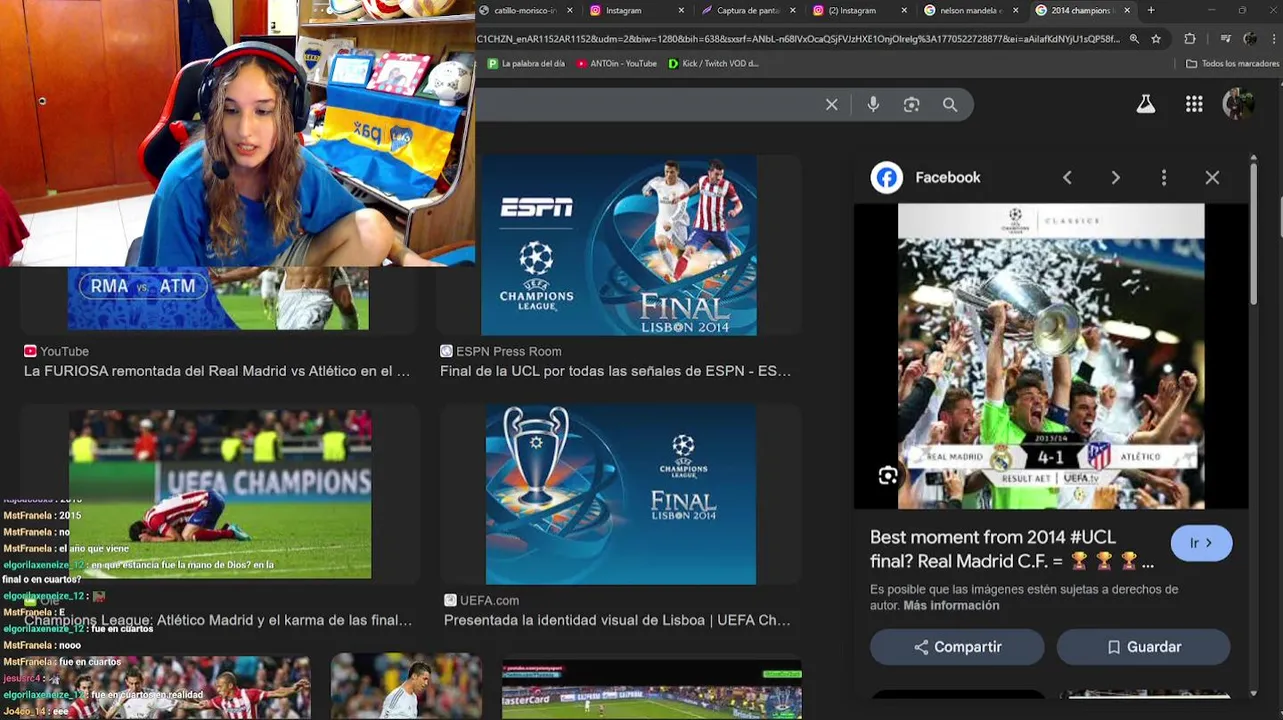Open the Todos los marcadores folder

(x=1232, y=63)
